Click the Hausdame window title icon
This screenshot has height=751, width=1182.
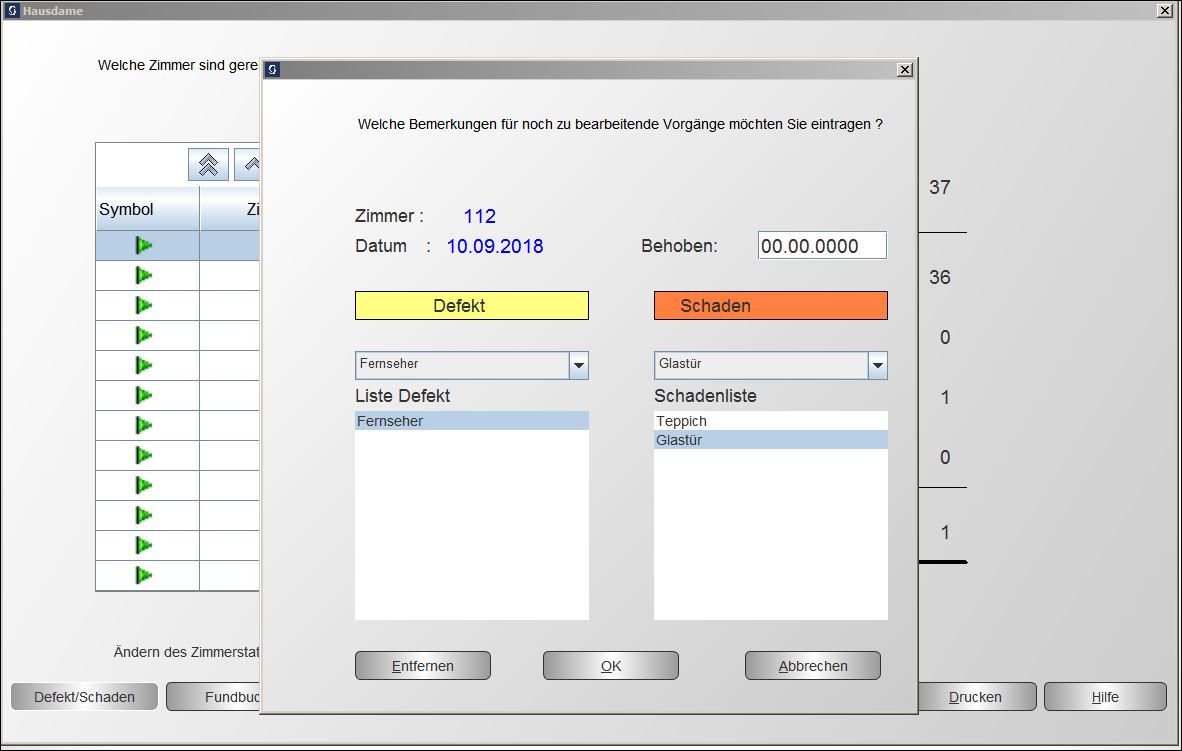click(12, 11)
